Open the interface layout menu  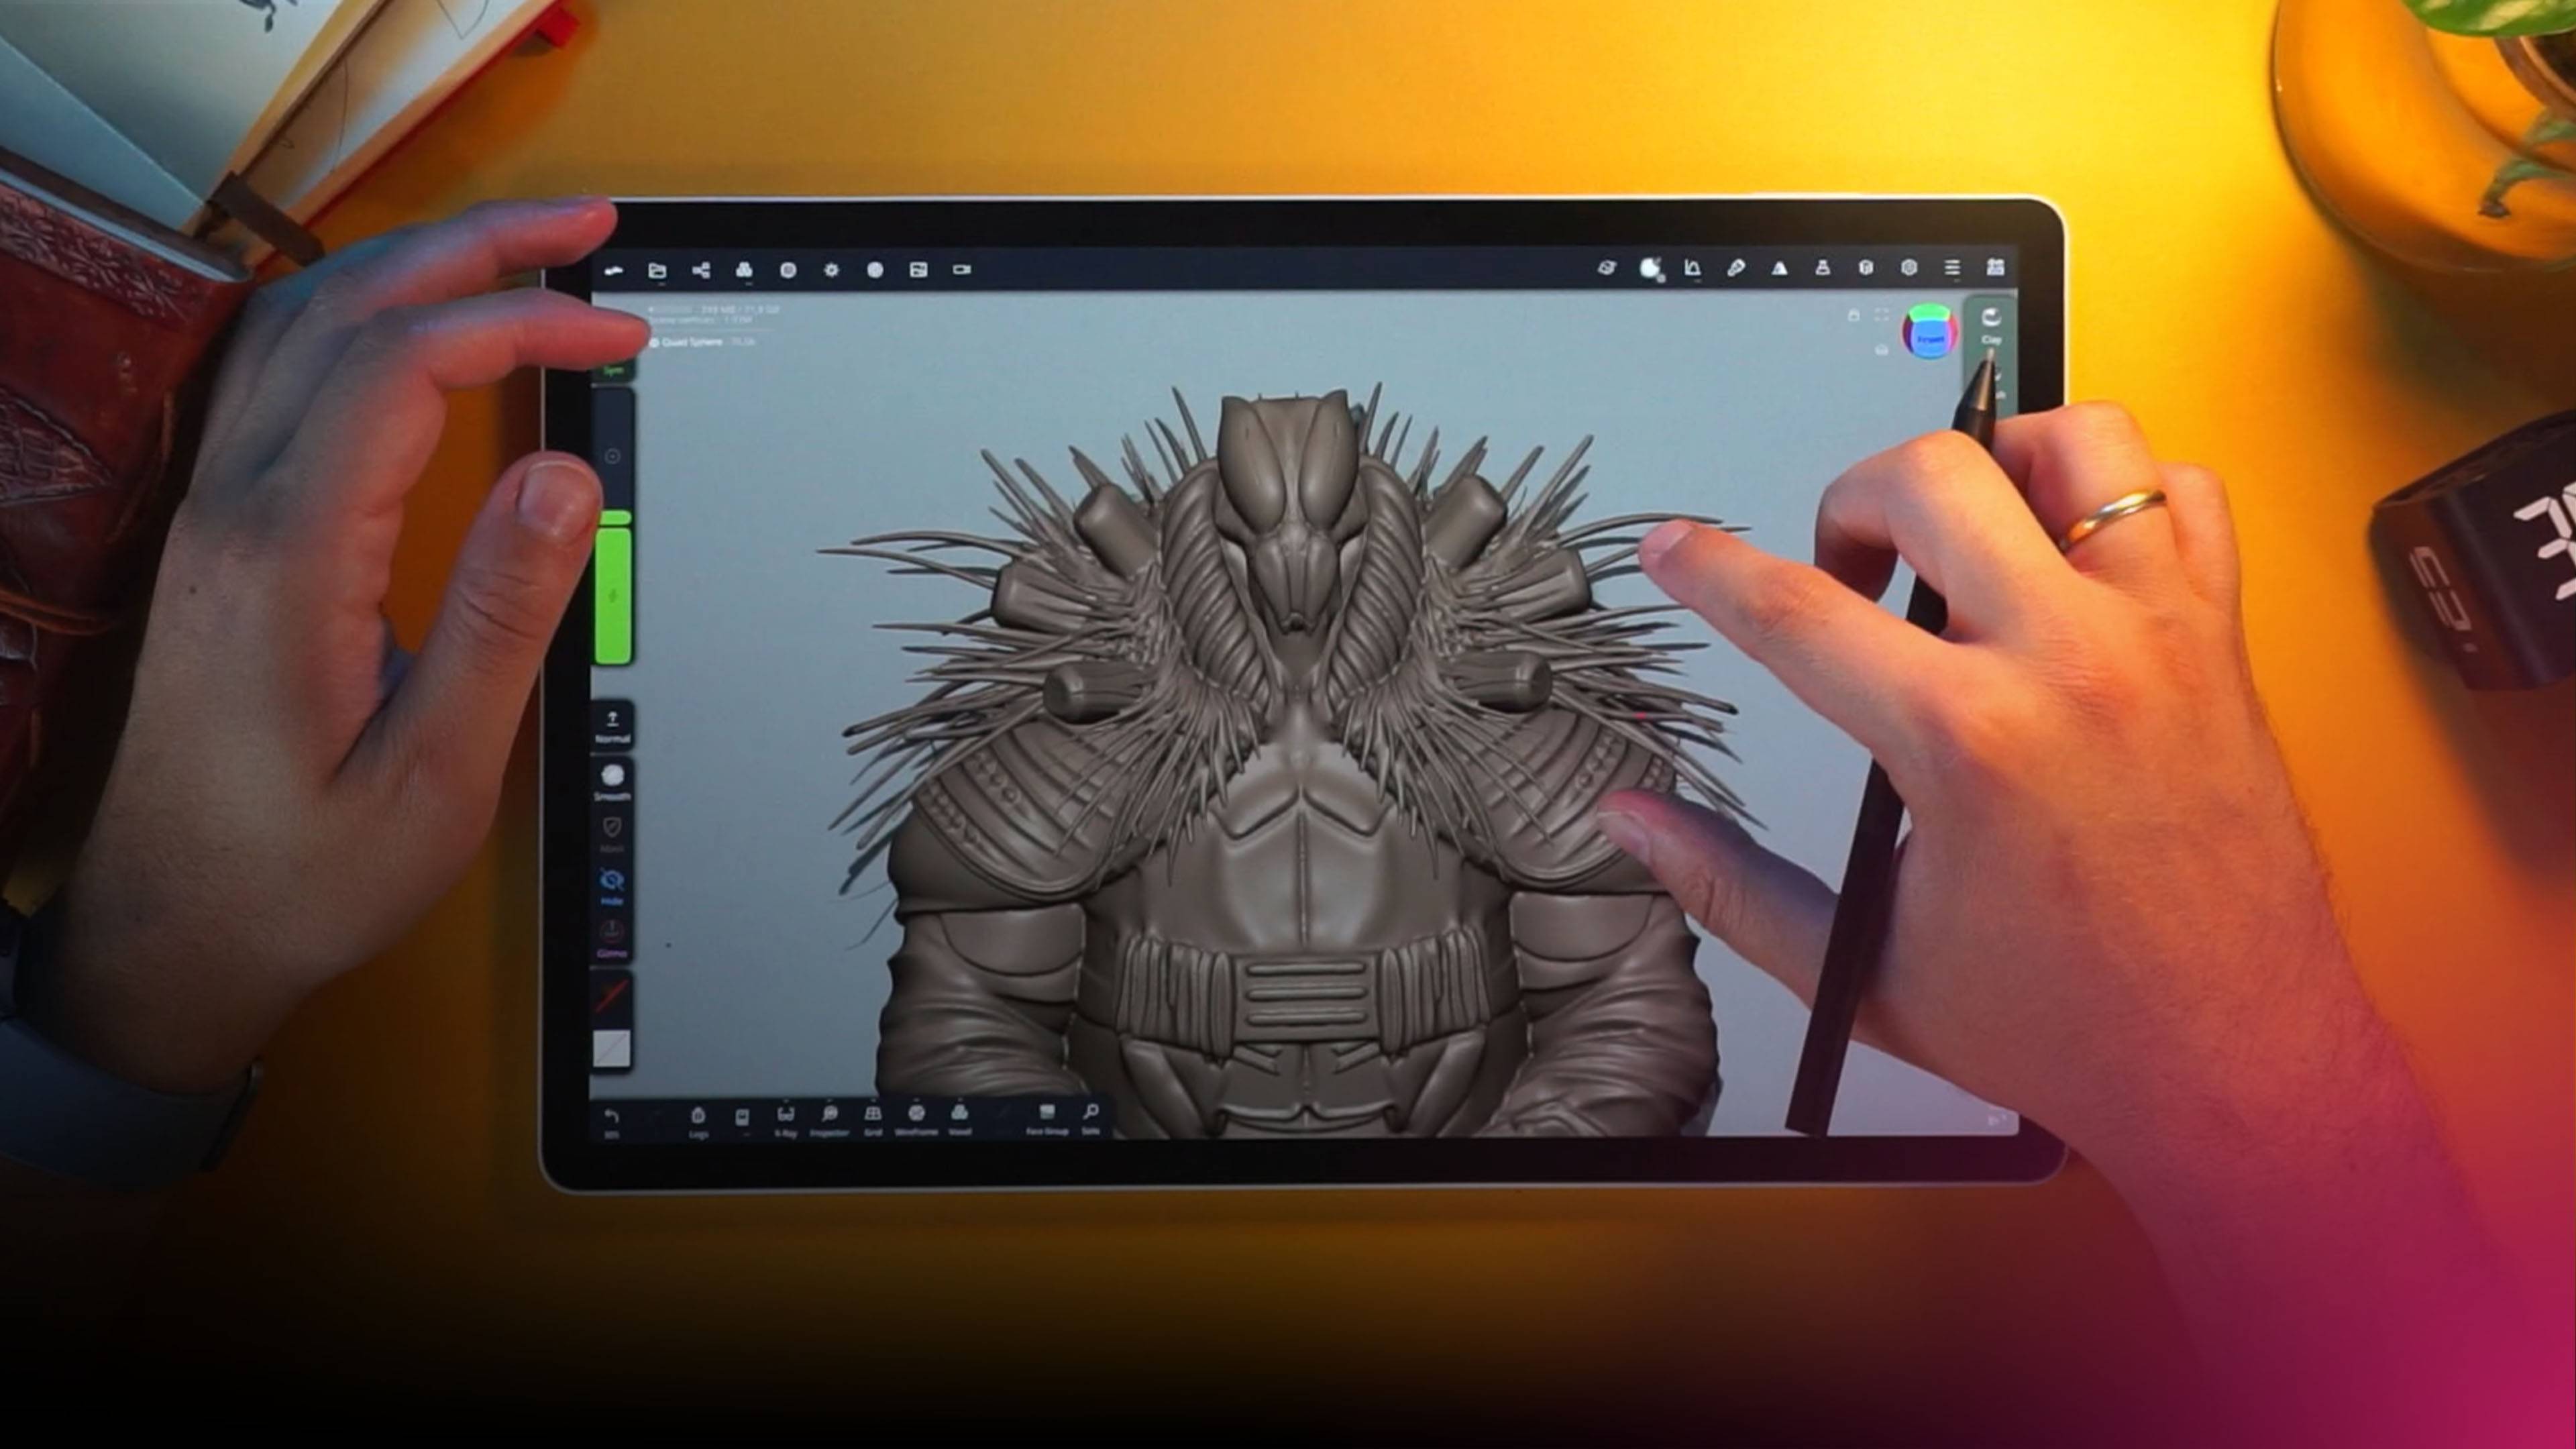coord(1994,270)
